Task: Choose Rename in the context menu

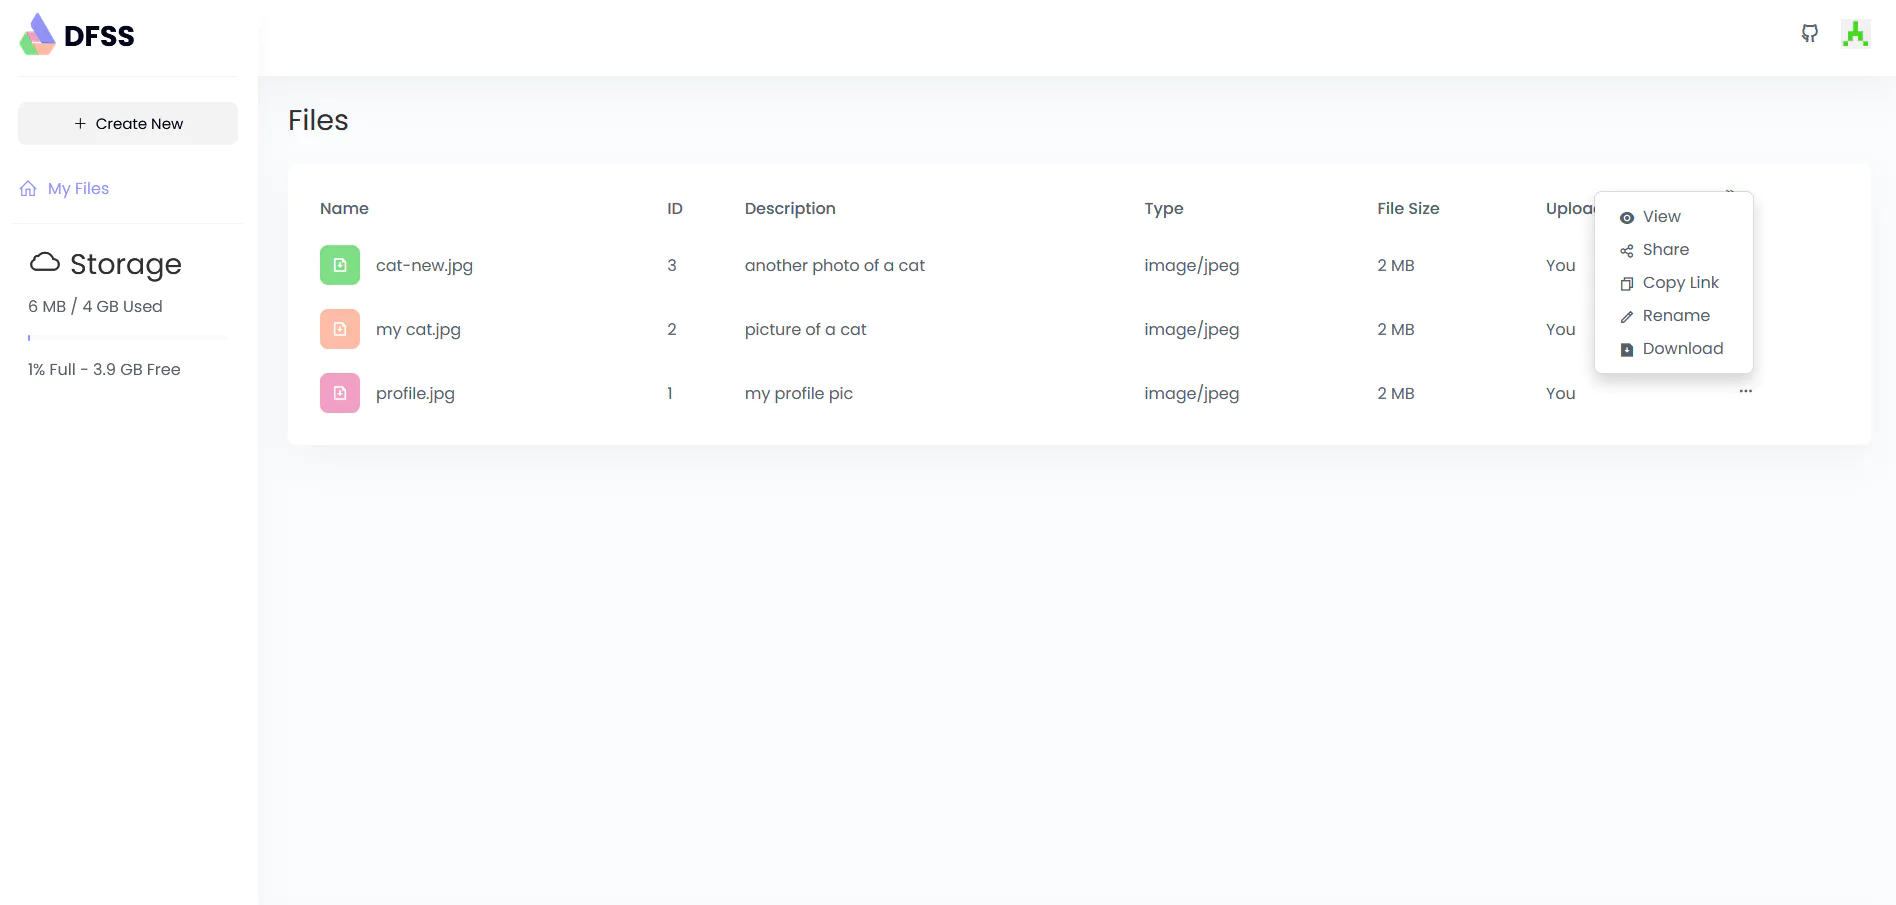Action: pyautogui.click(x=1675, y=316)
